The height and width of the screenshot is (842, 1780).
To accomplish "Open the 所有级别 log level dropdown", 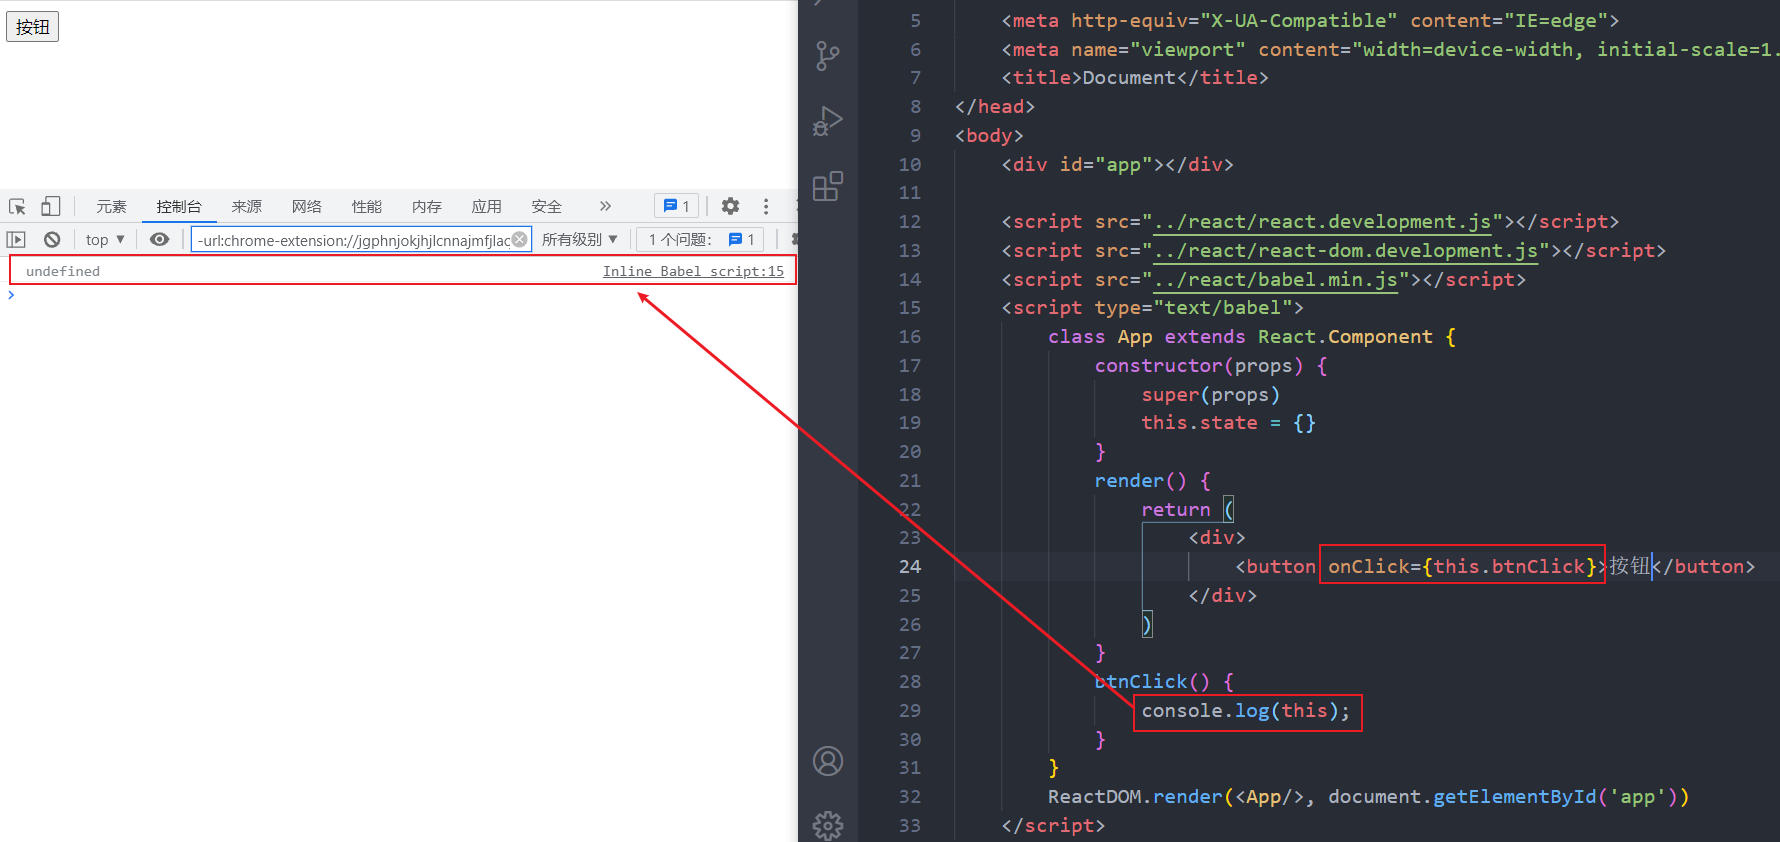I will 580,239.
